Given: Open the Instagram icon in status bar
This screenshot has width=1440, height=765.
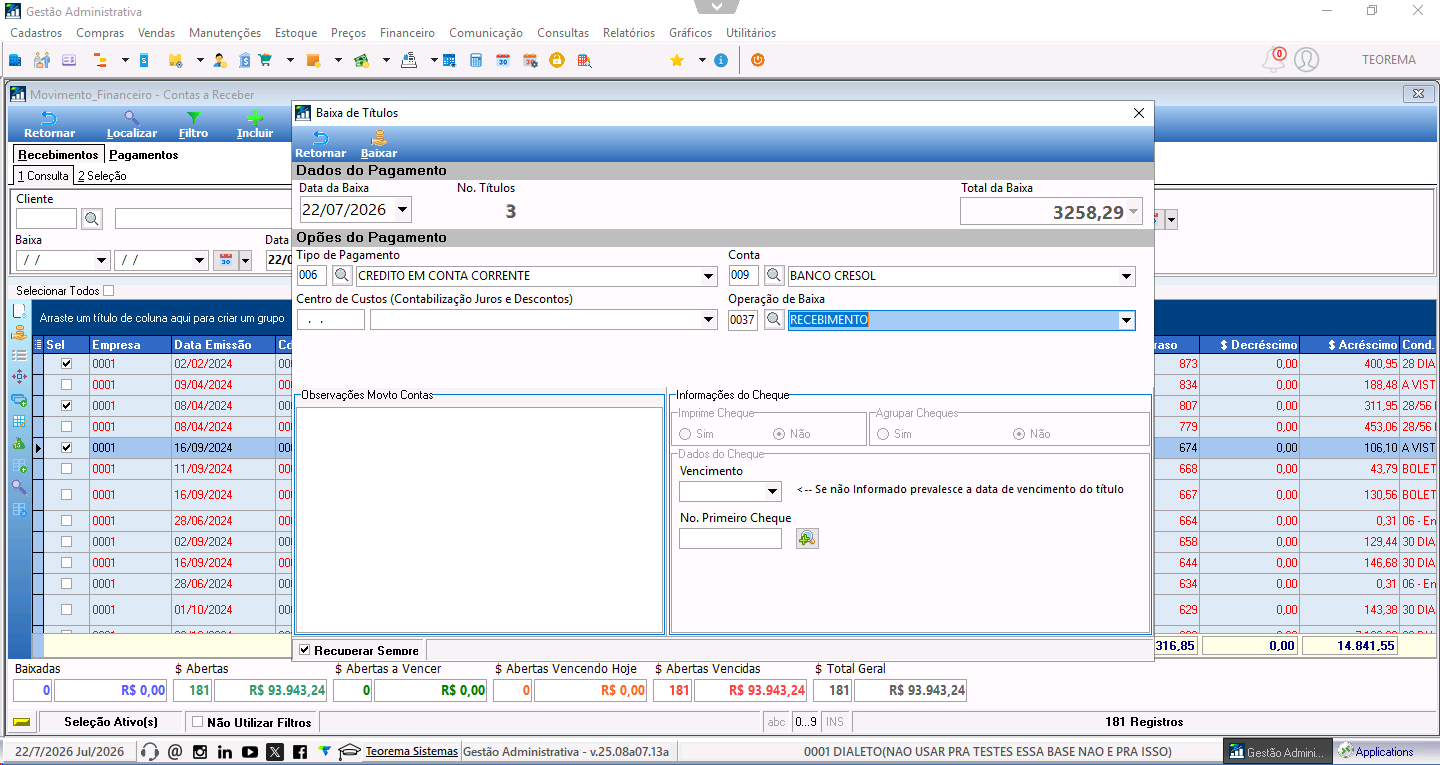Looking at the screenshot, I should [200, 751].
